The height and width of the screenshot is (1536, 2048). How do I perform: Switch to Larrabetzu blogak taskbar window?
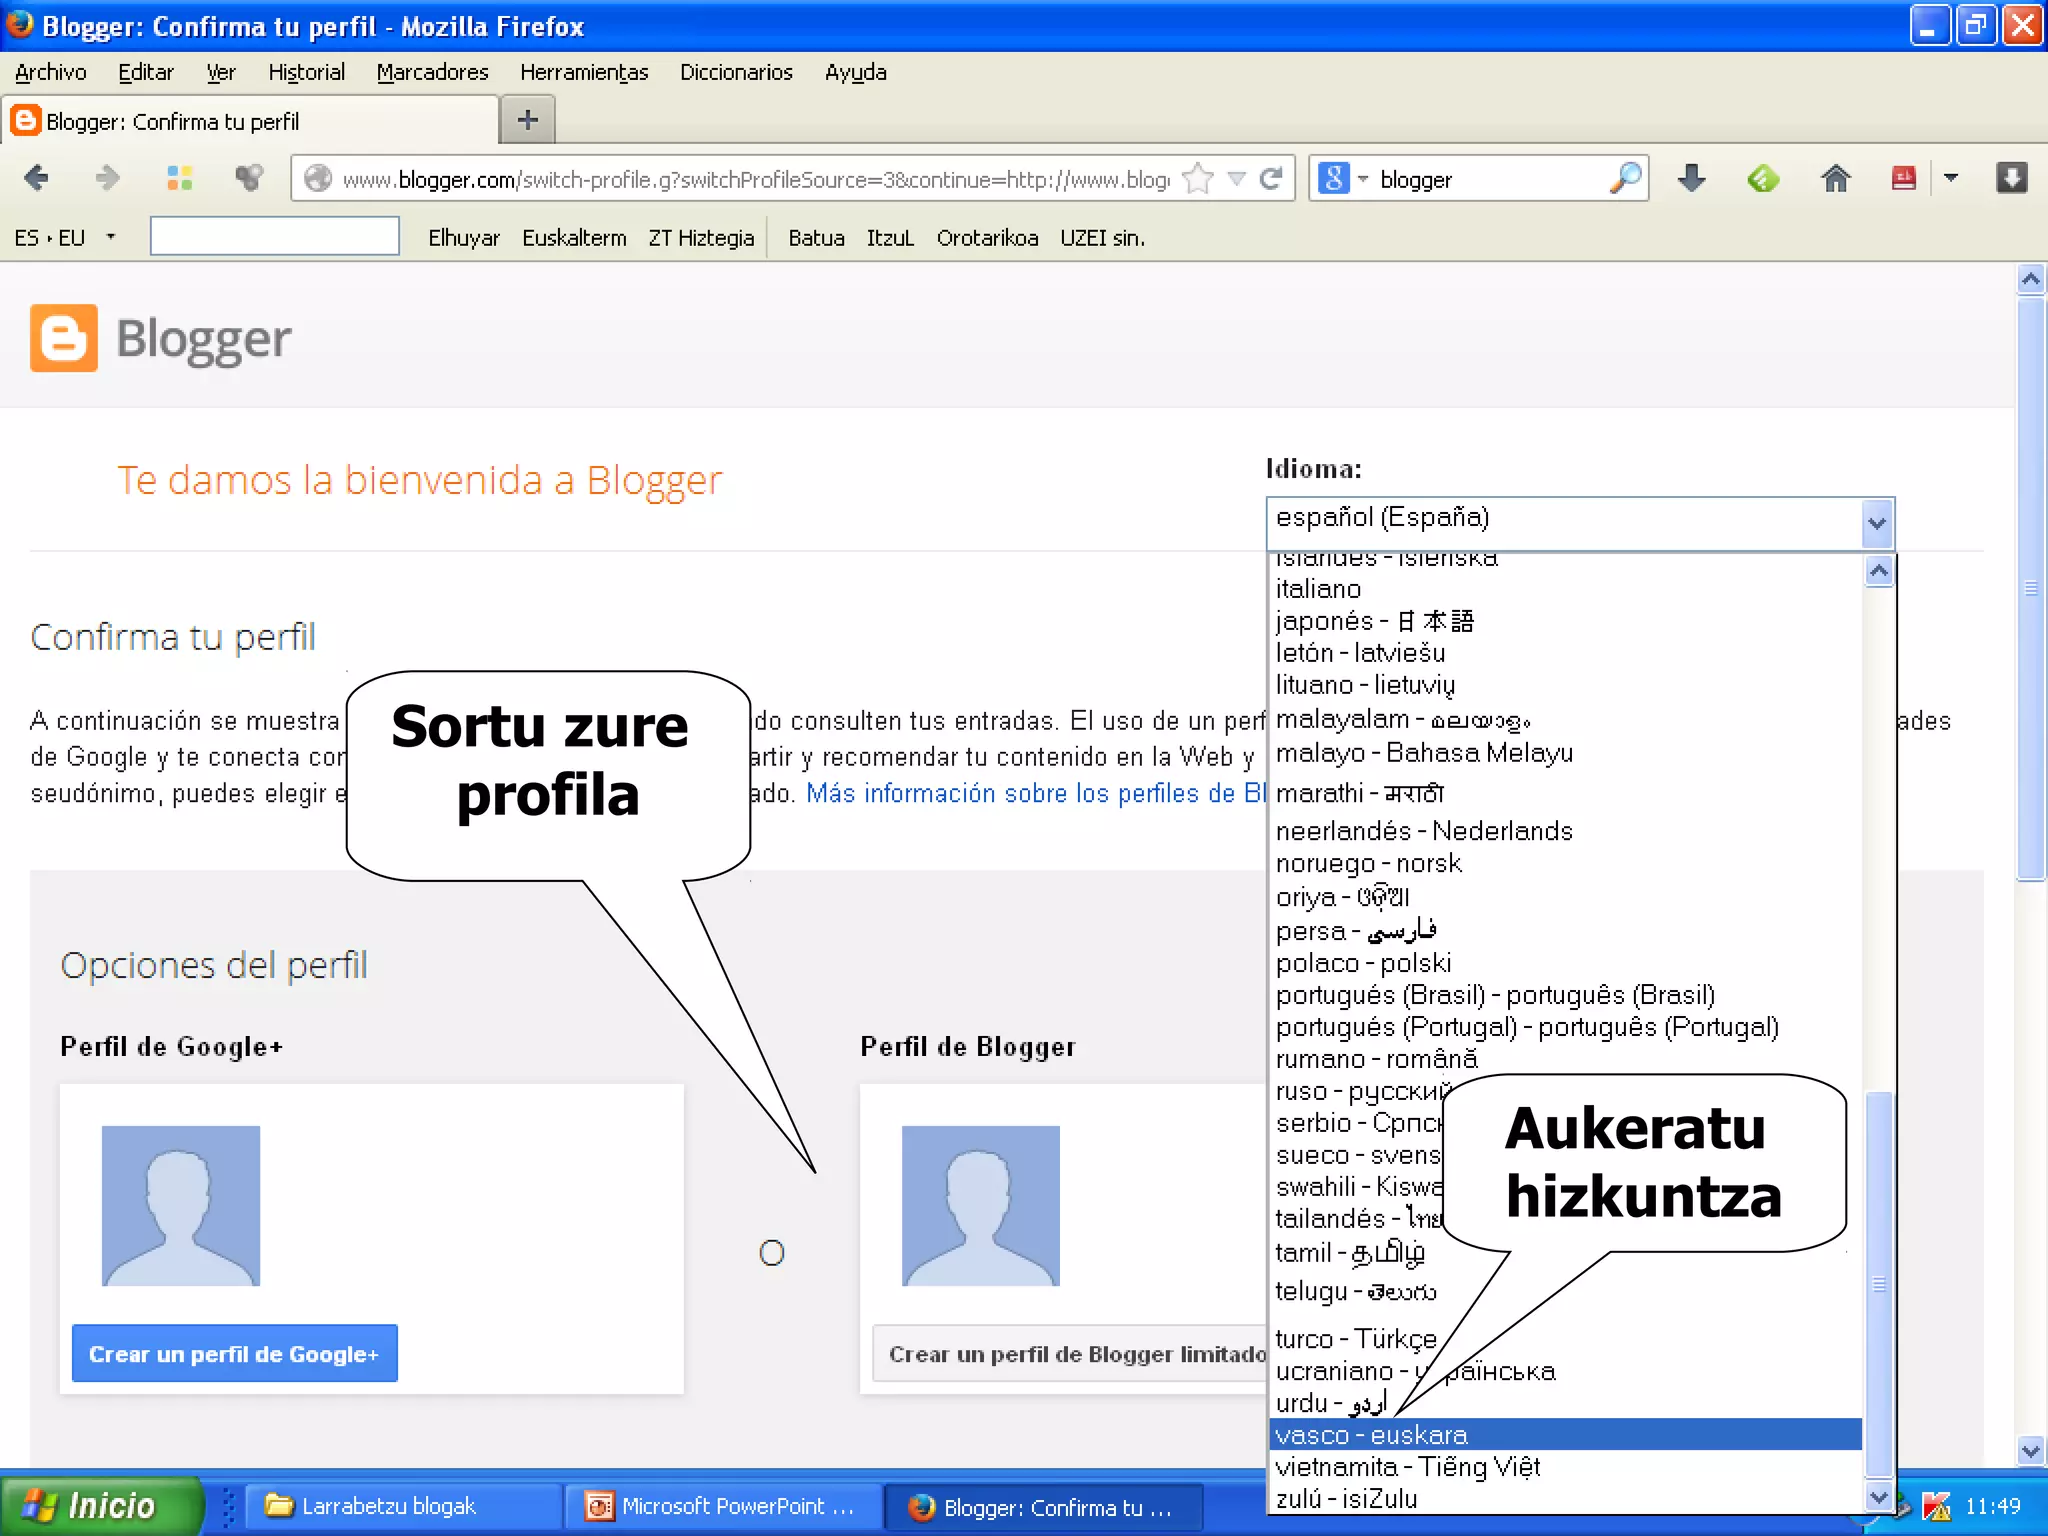(402, 1506)
